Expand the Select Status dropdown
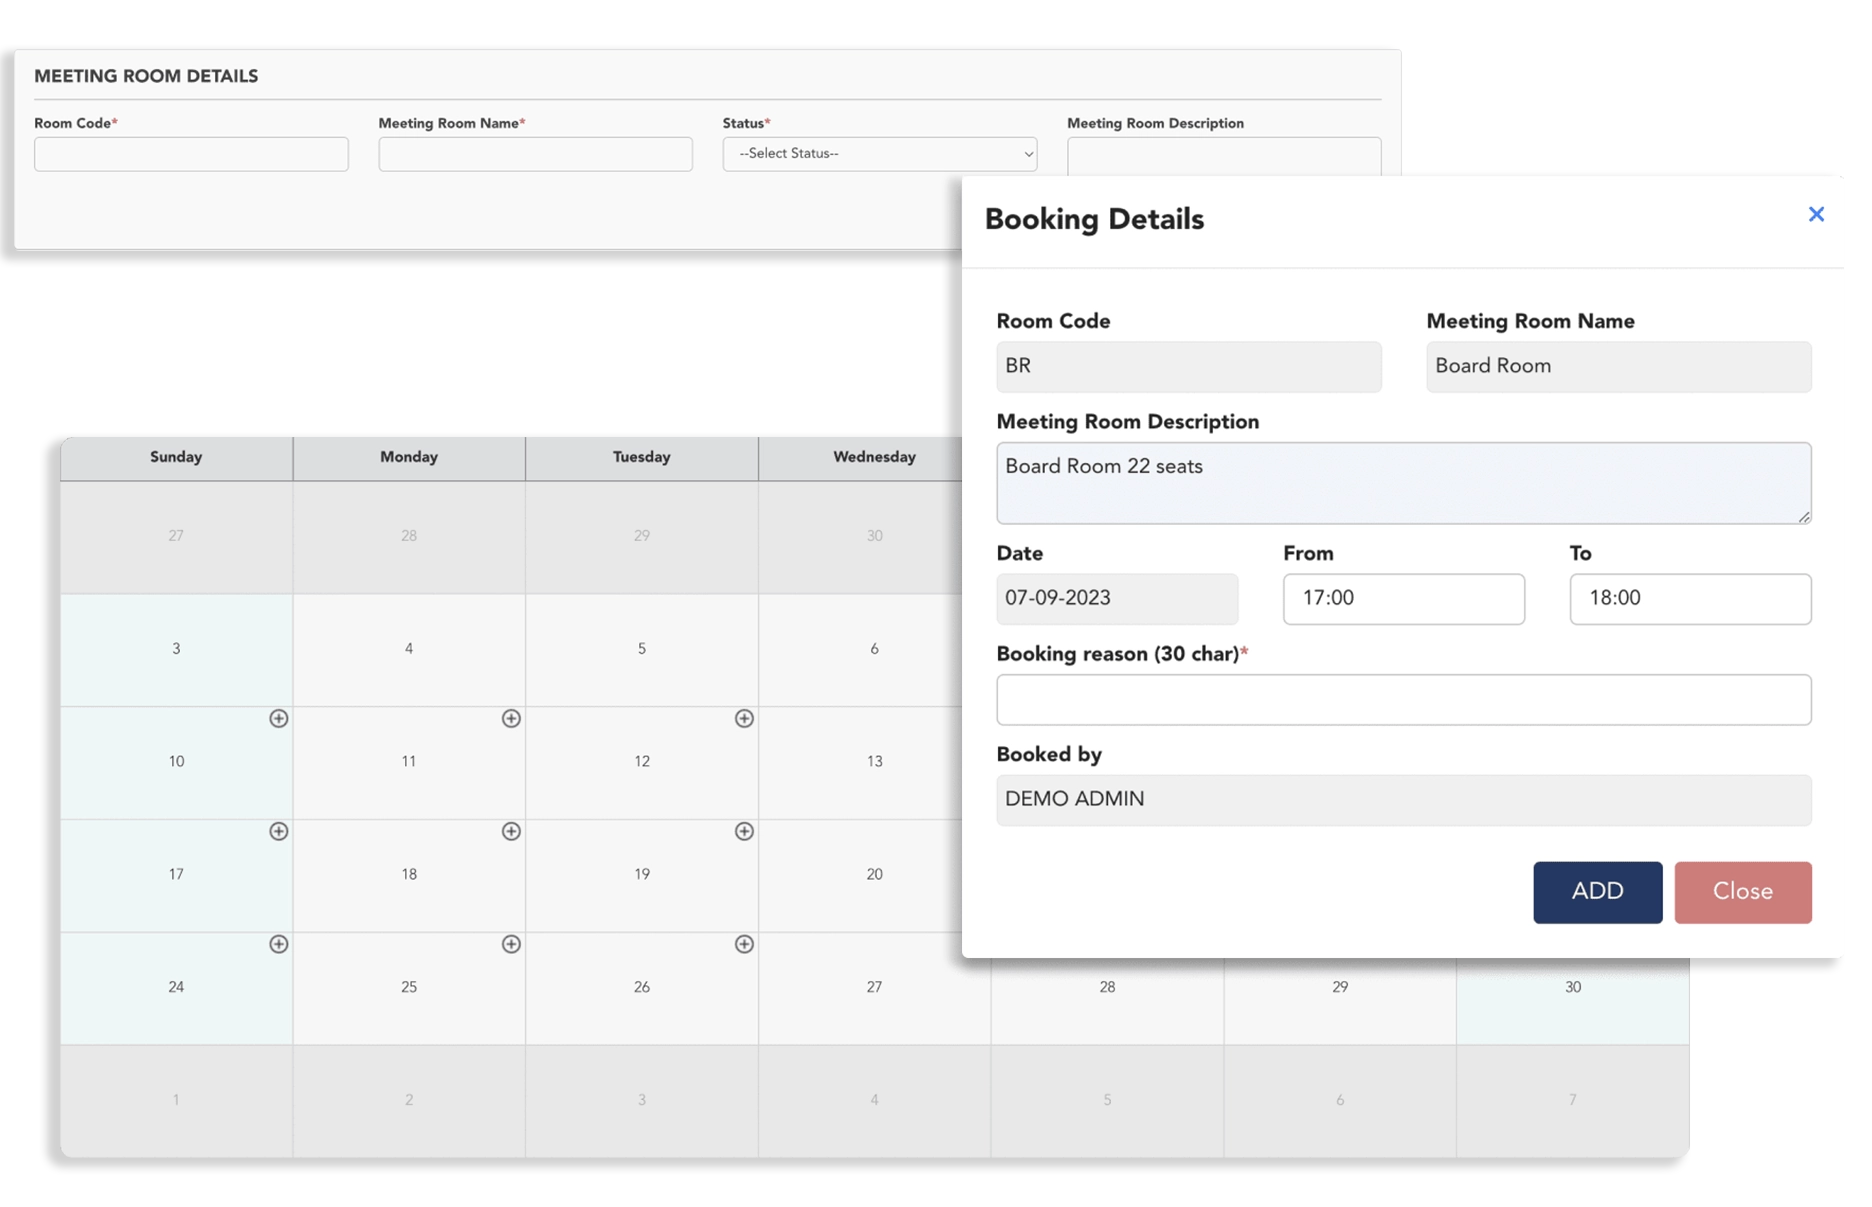 (879, 154)
